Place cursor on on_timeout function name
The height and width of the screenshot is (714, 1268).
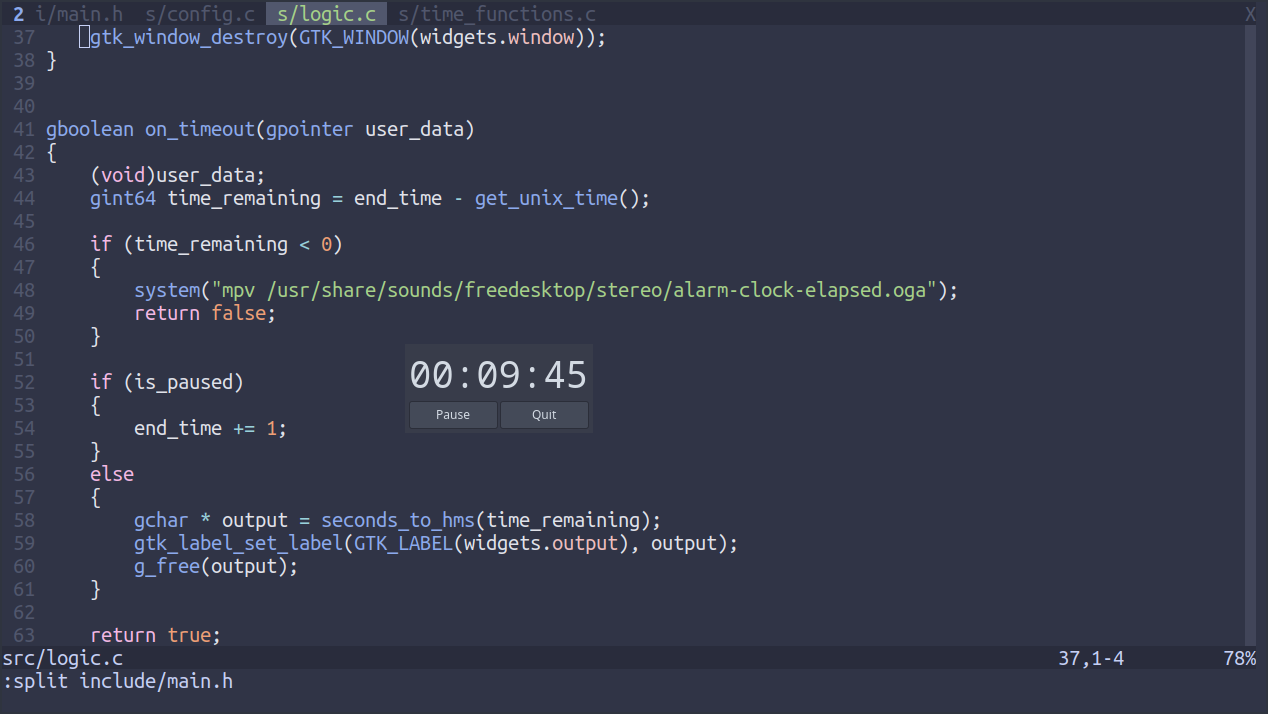[x=200, y=129]
